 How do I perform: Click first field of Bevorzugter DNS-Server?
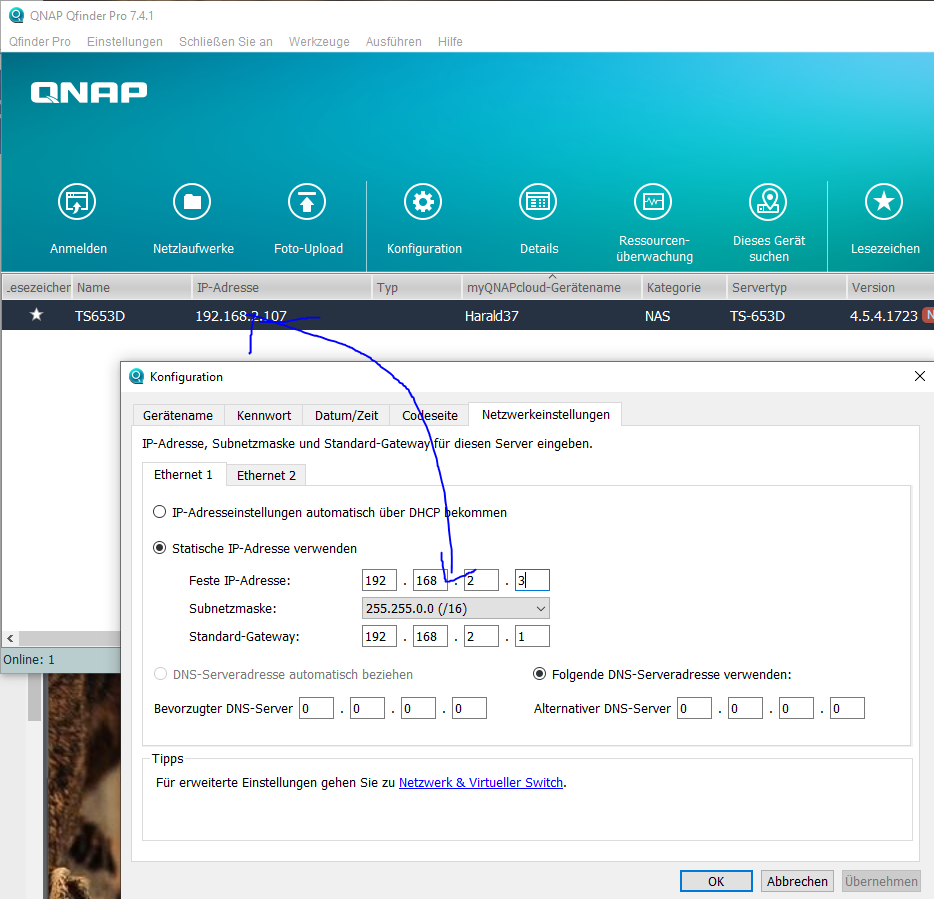tap(316, 708)
